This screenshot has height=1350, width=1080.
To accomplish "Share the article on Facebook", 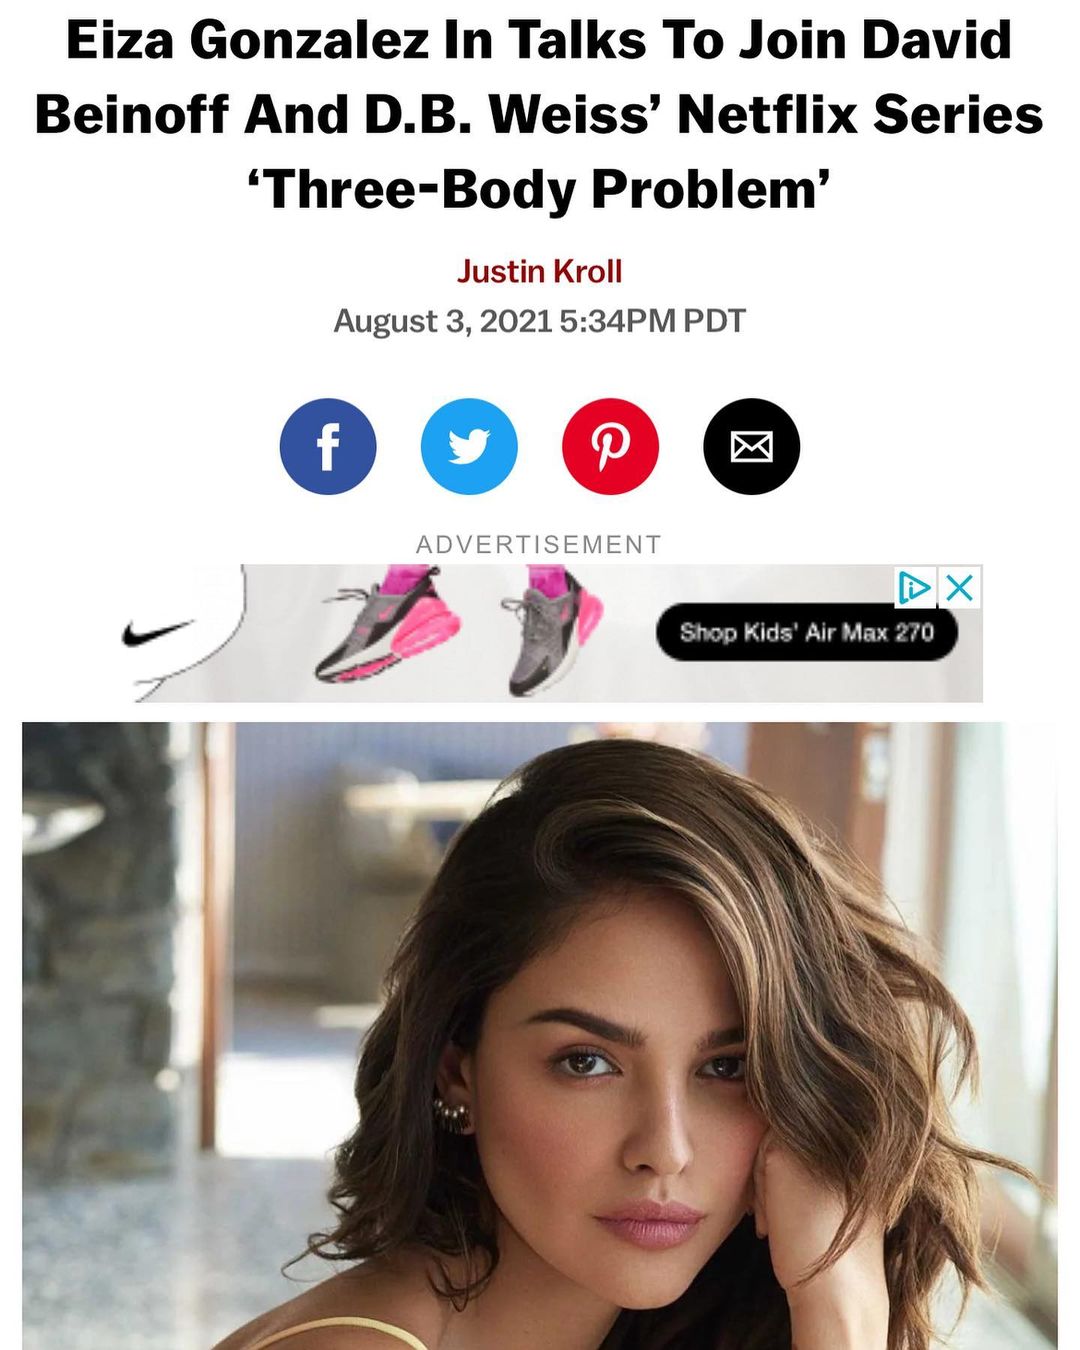I will tap(328, 446).
